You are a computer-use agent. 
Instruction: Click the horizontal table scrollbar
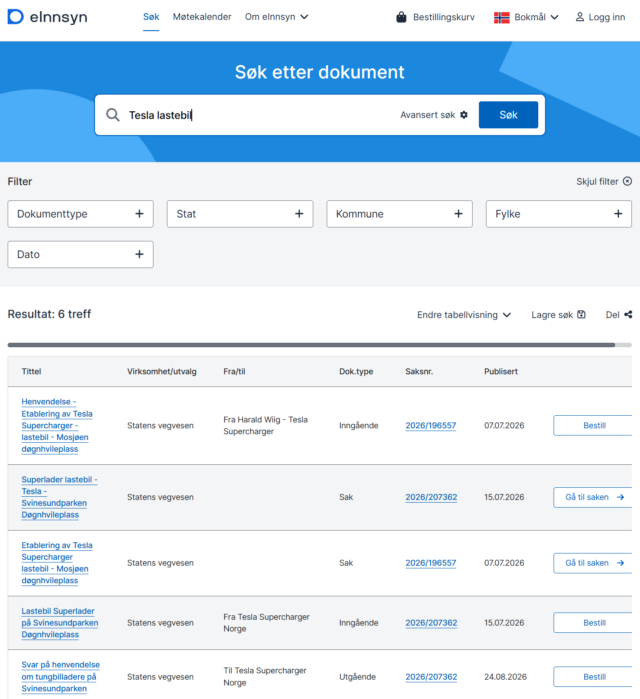point(312,345)
